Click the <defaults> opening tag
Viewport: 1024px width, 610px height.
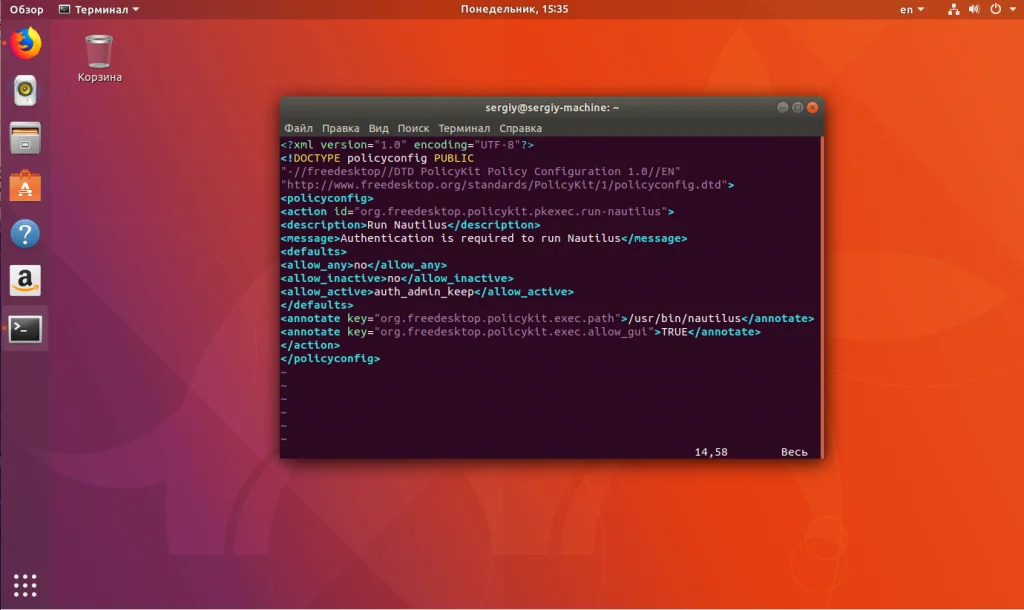313,251
